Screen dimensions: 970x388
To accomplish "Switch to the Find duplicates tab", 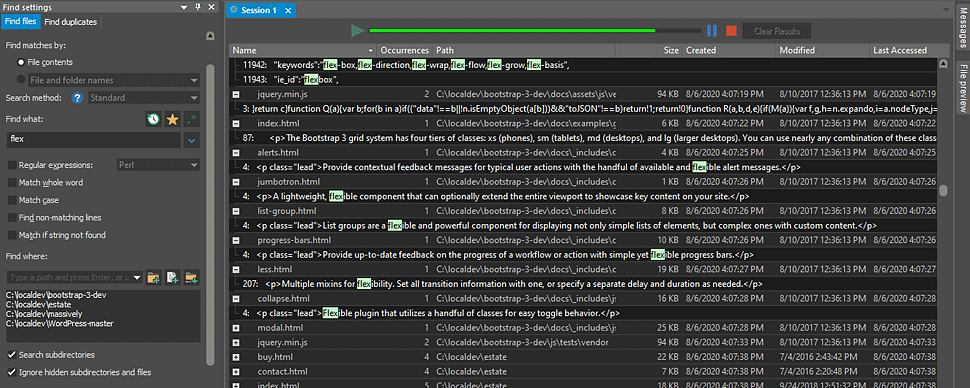I will [x=71, y=22].
